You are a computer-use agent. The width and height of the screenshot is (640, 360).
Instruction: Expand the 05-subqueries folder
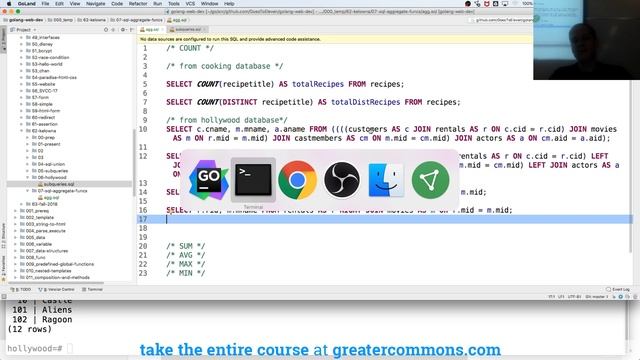coord(28,171)
